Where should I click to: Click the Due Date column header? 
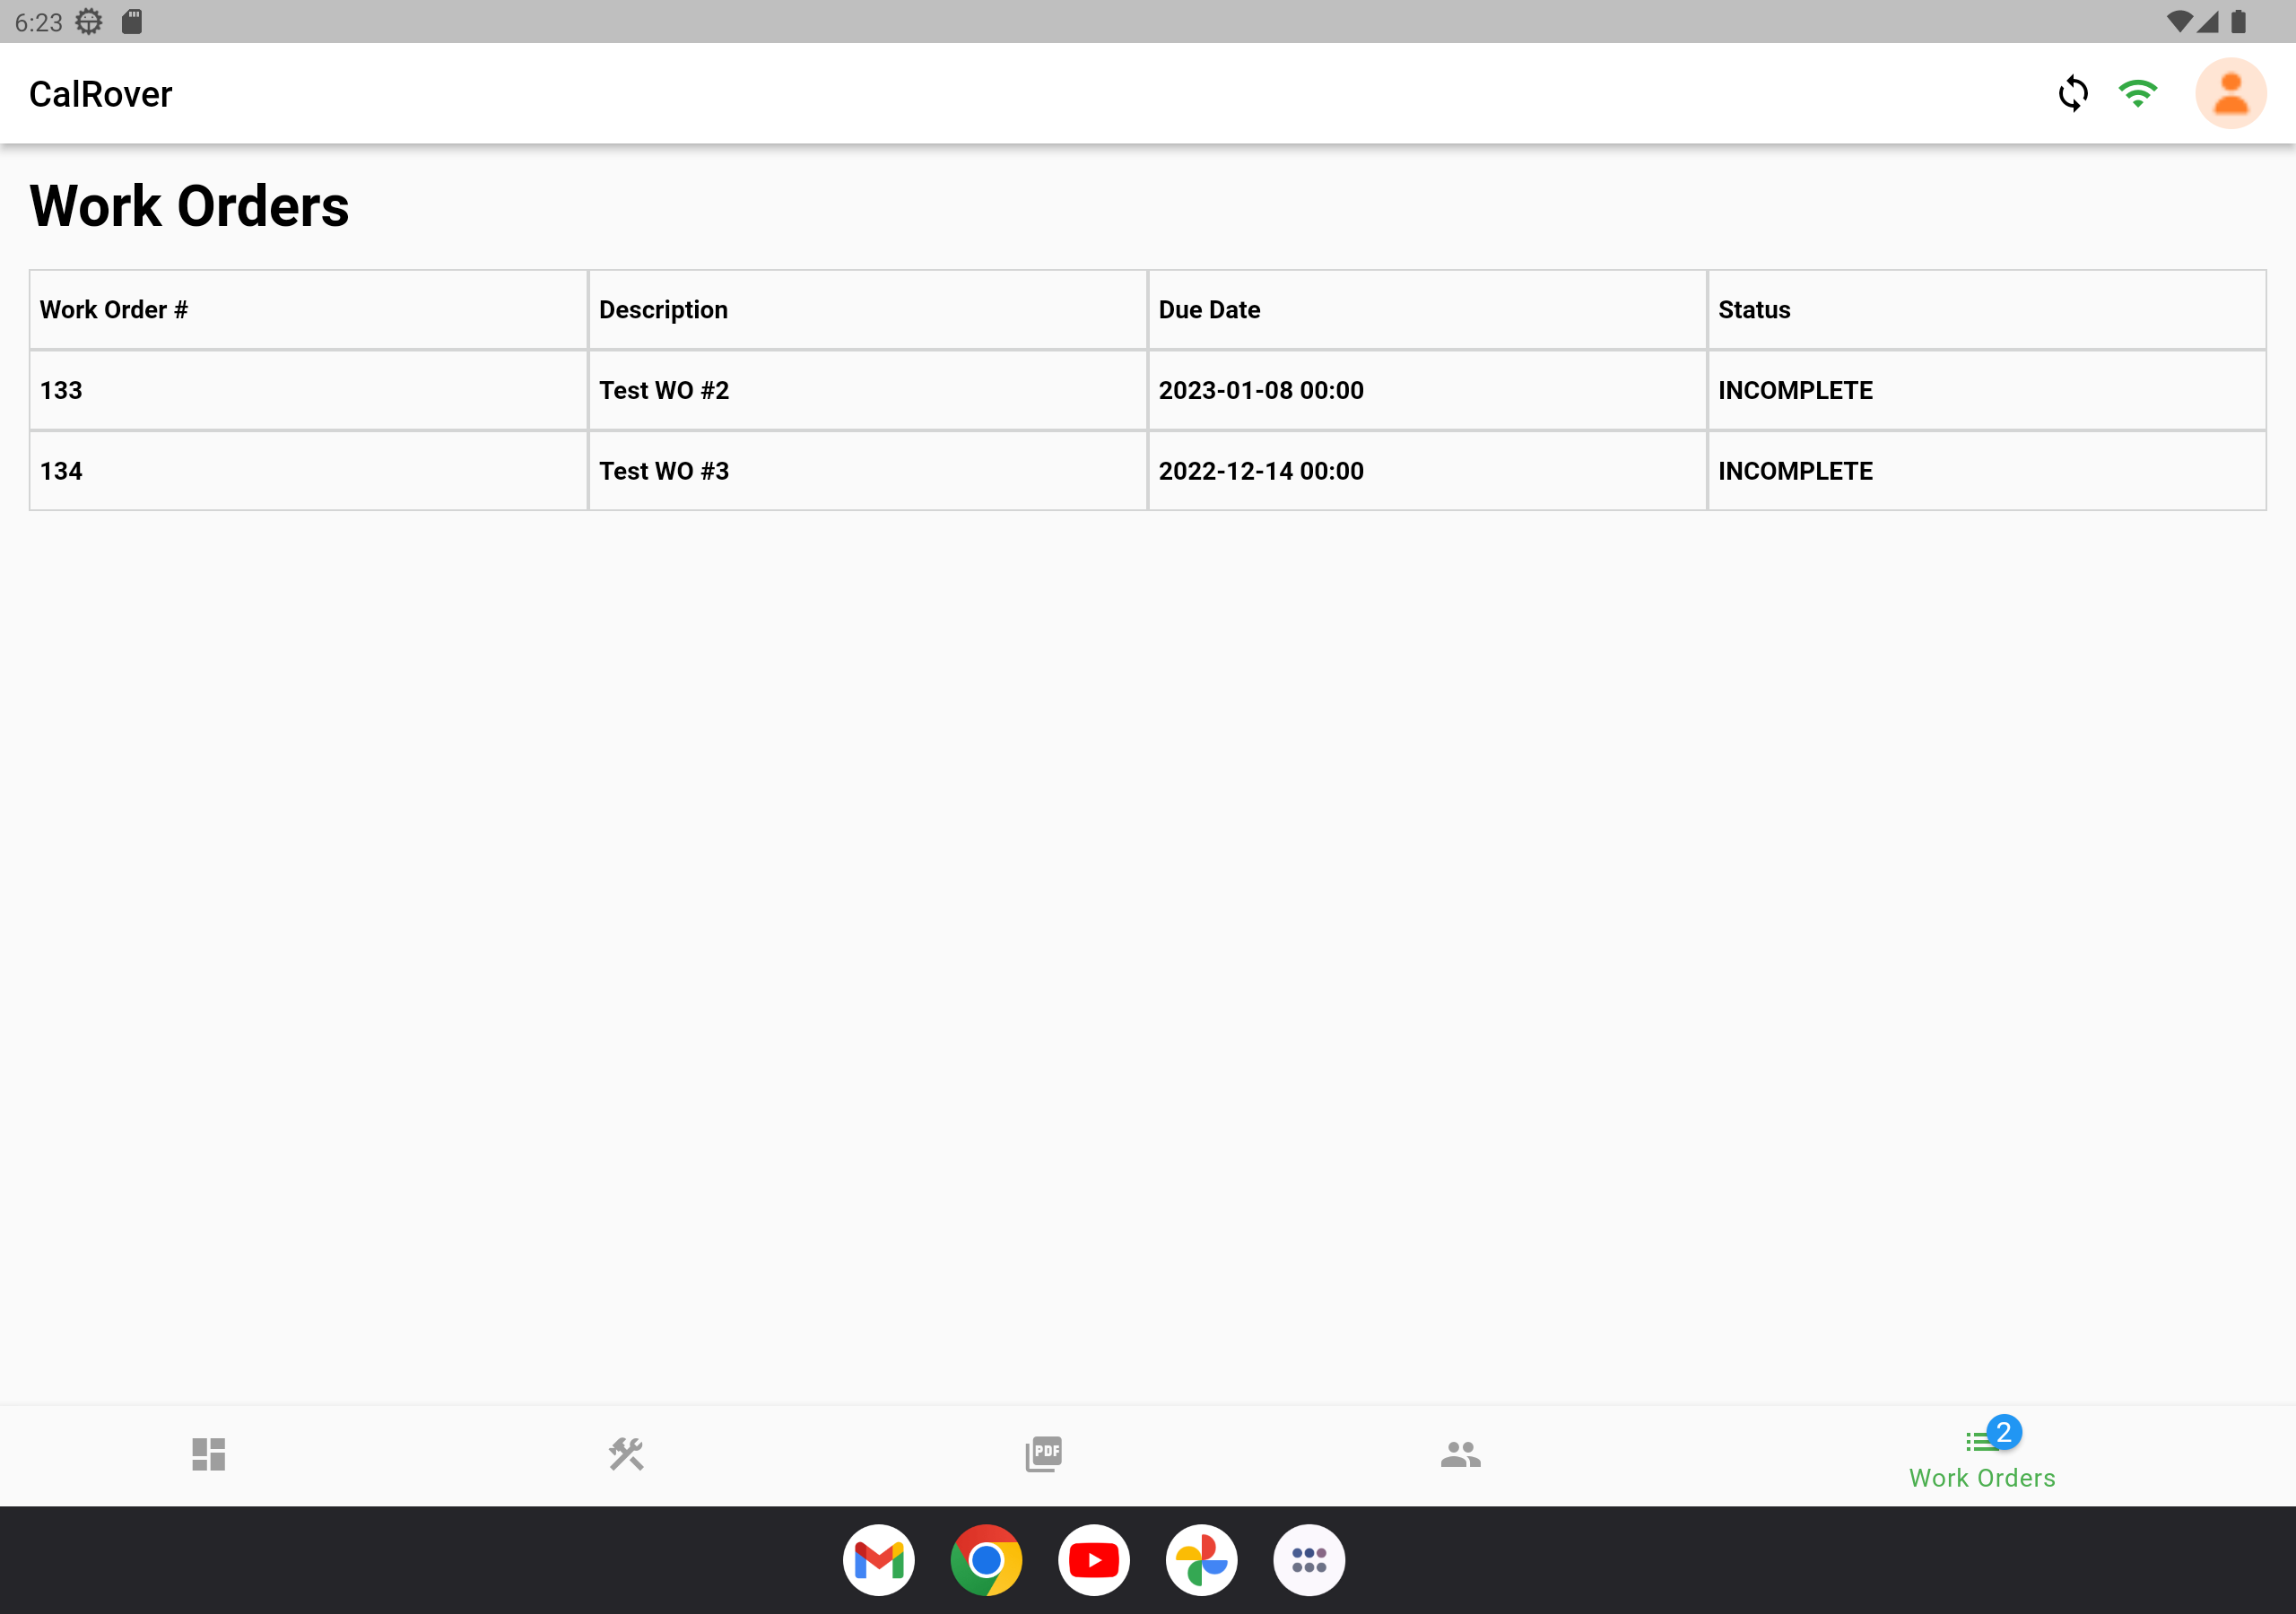[1209, 310]
